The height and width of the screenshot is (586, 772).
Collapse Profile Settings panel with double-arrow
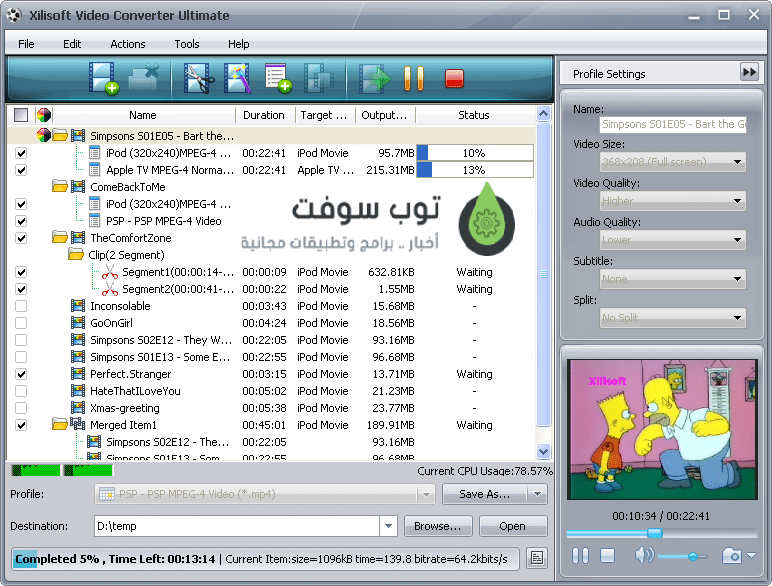click(x=749, y=72)
